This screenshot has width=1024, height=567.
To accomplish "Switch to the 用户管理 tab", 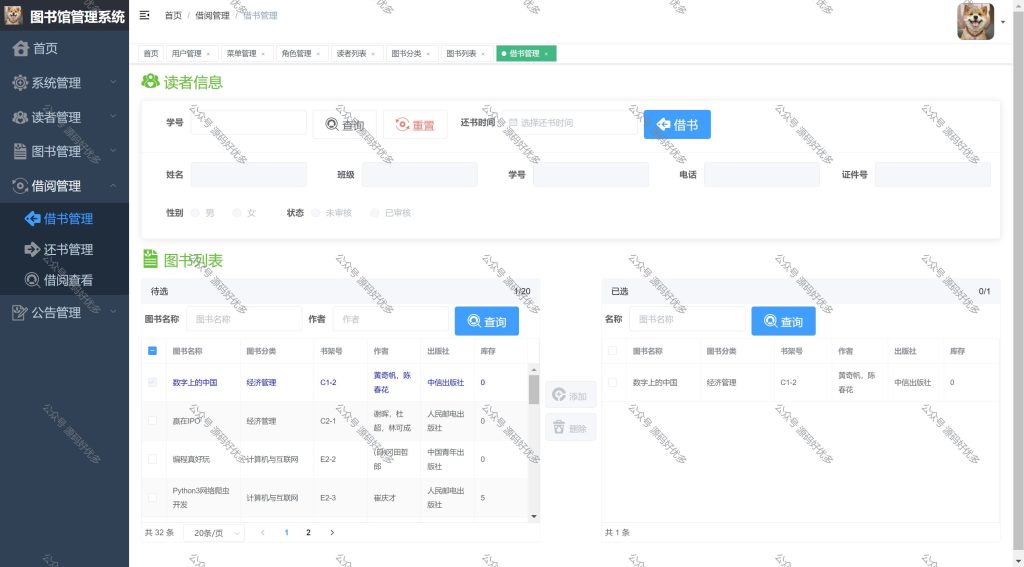I will point(191,54).
